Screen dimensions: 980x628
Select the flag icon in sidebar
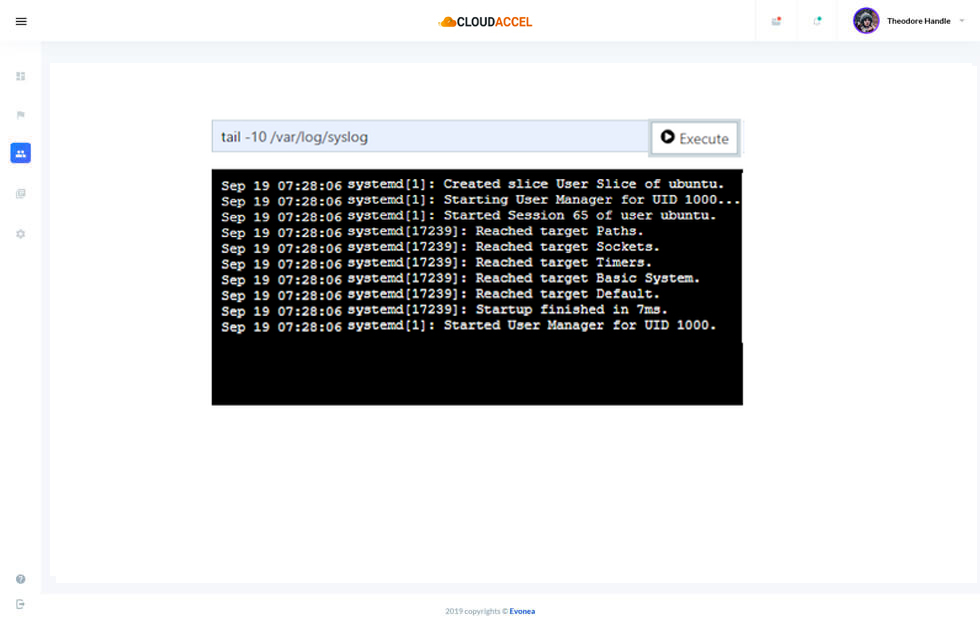click(x=20, y=115)
